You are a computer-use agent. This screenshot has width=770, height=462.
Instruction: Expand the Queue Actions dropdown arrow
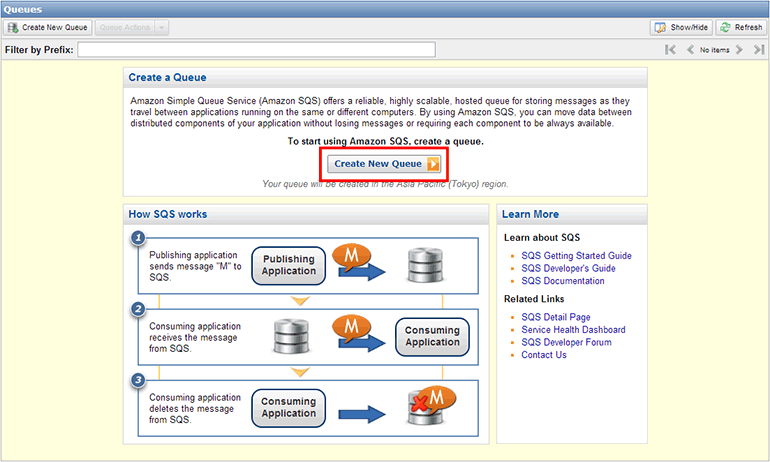click(x=162, y=28)
